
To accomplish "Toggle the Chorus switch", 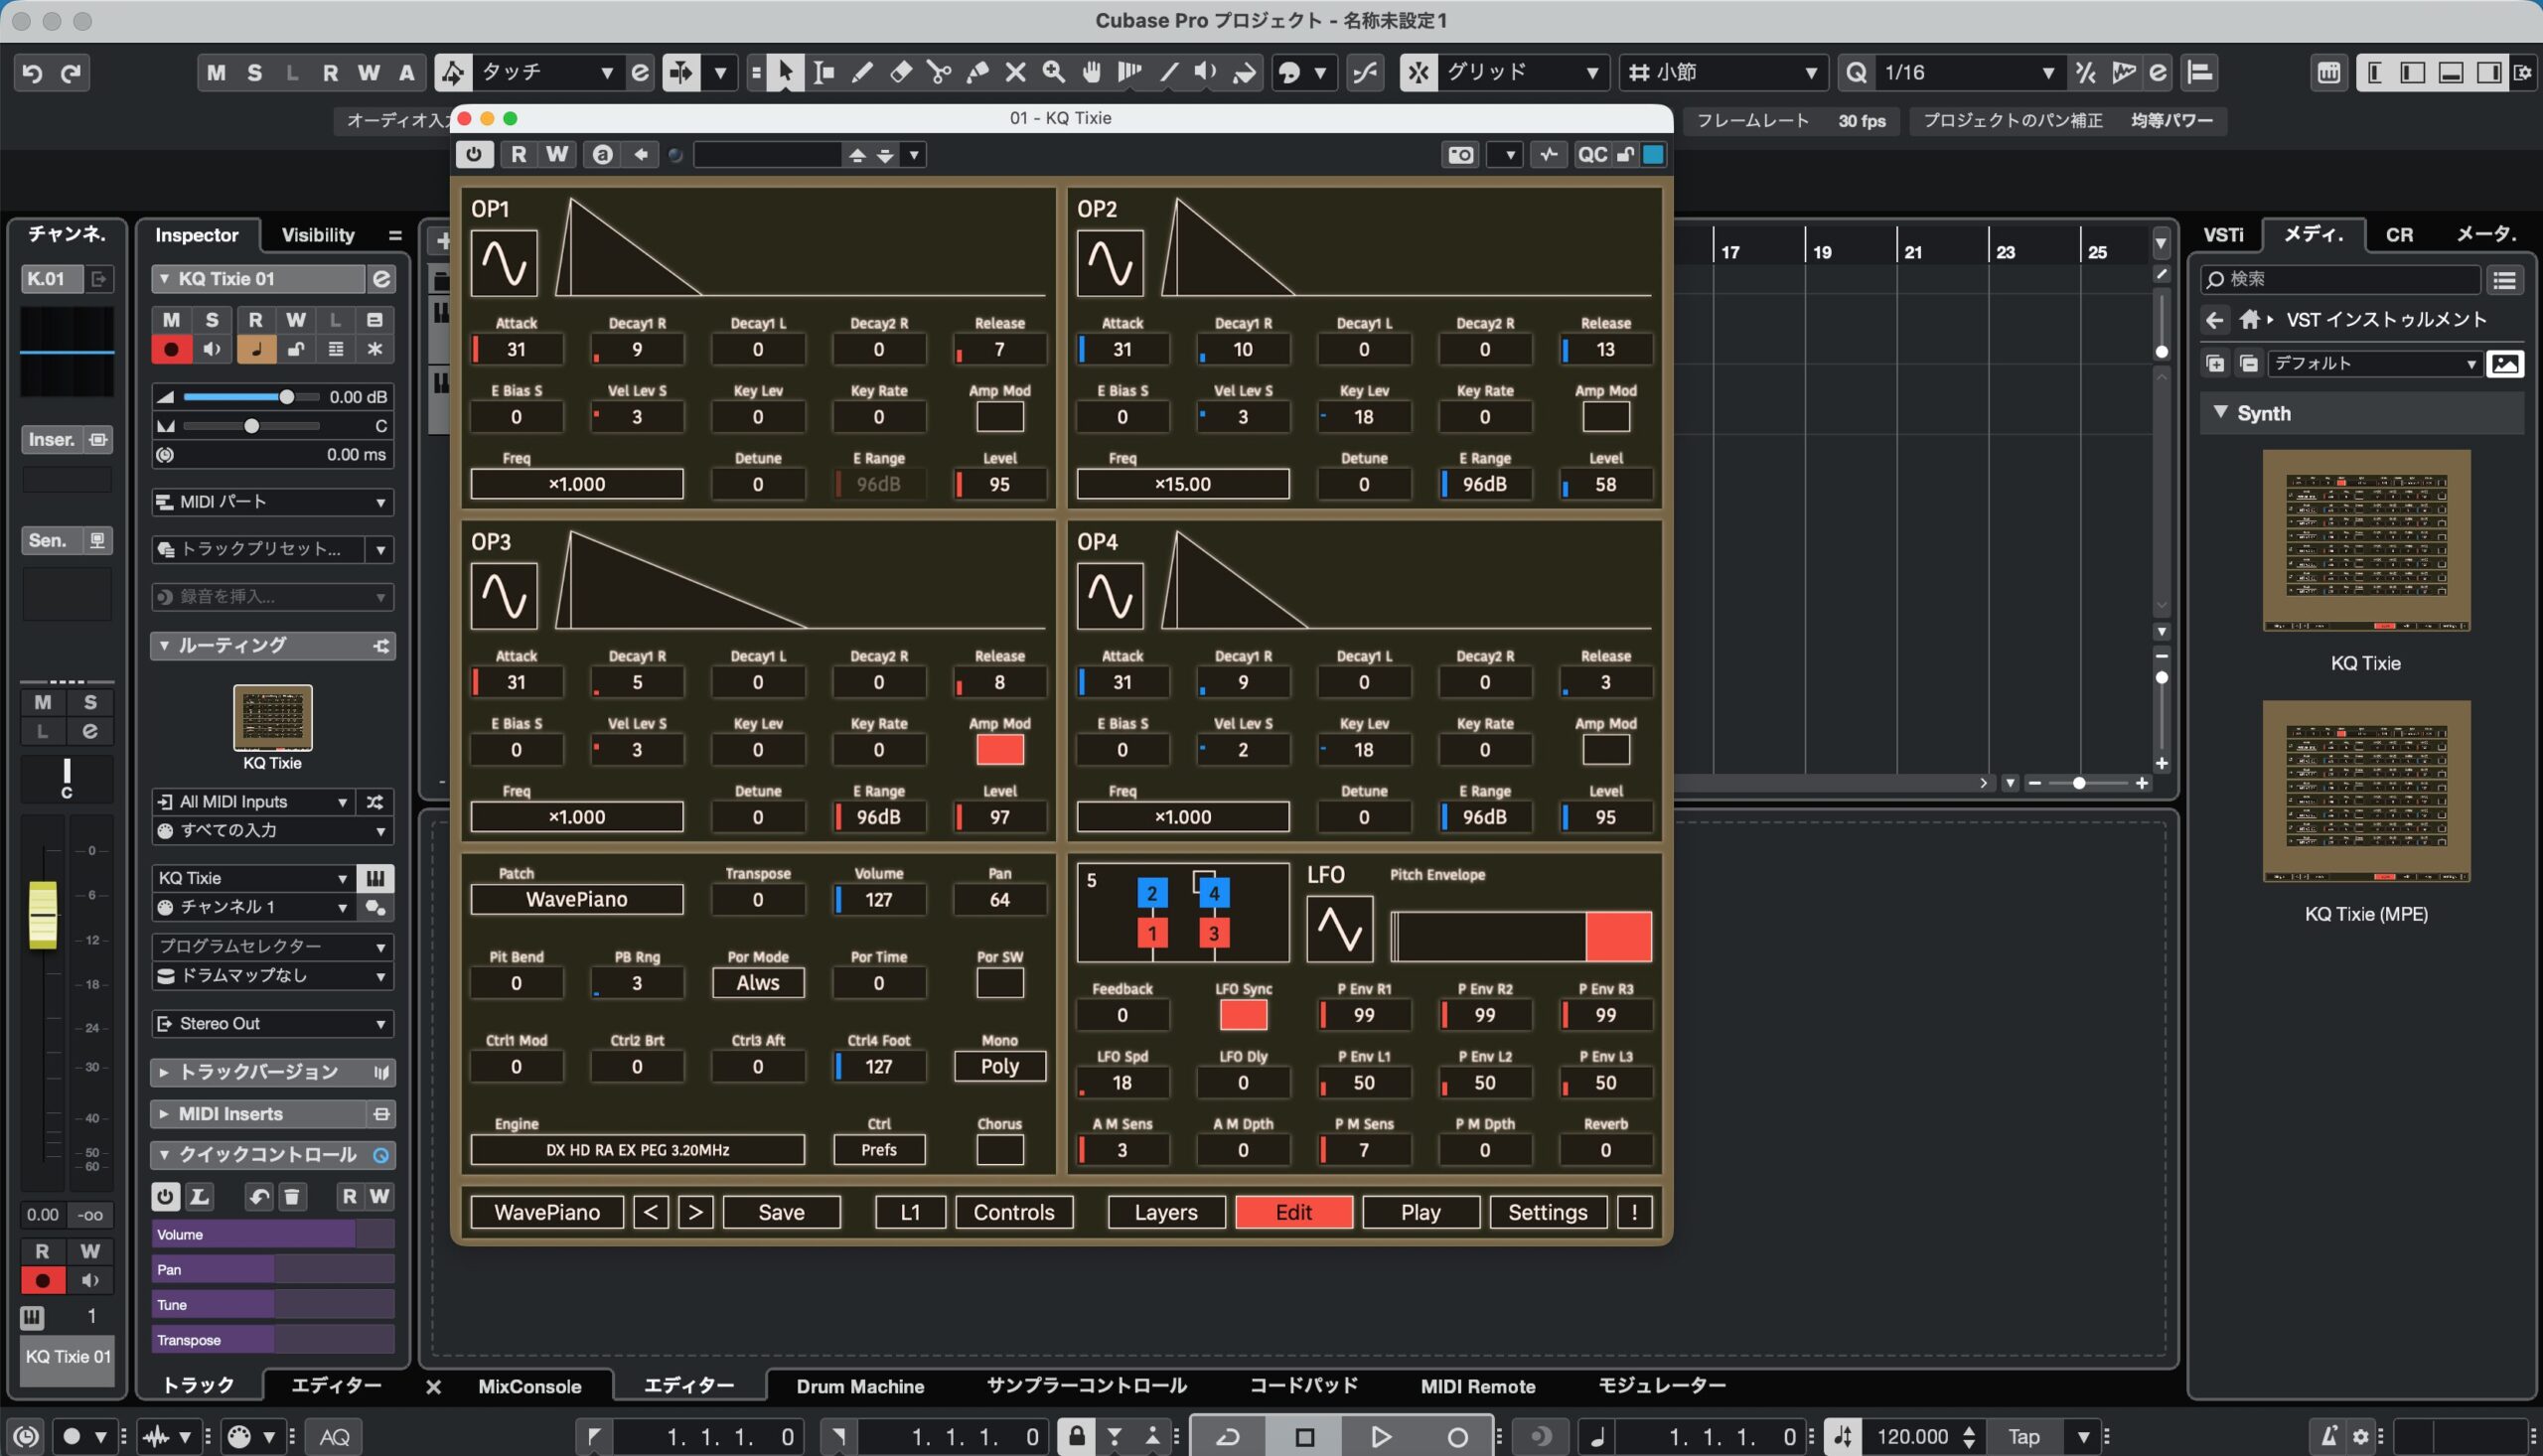I will point(999,1150).
